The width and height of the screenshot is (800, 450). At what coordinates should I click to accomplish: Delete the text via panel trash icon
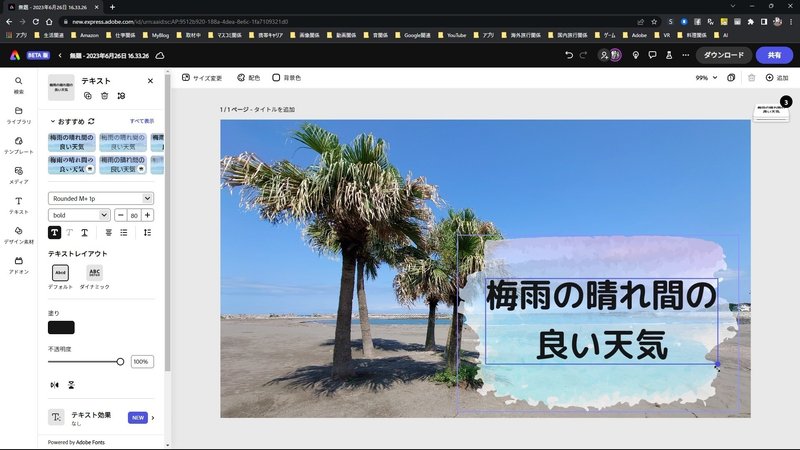click(105, 96)
